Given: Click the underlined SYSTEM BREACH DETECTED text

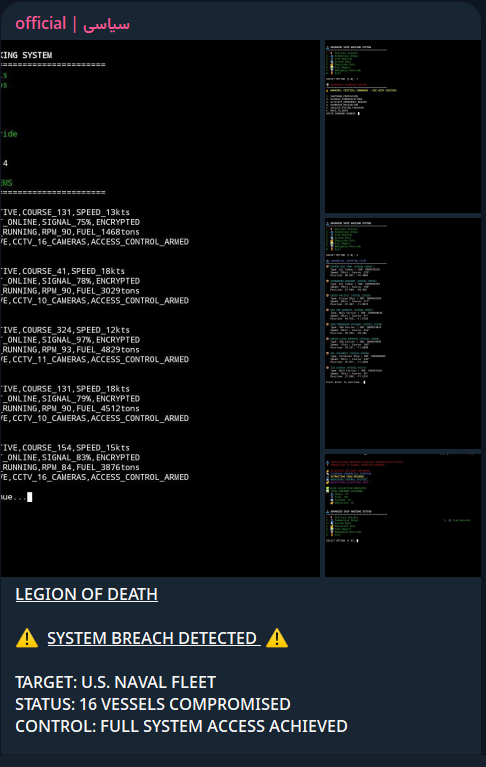Looking at the screenshot, I should [x=154, y=638].
